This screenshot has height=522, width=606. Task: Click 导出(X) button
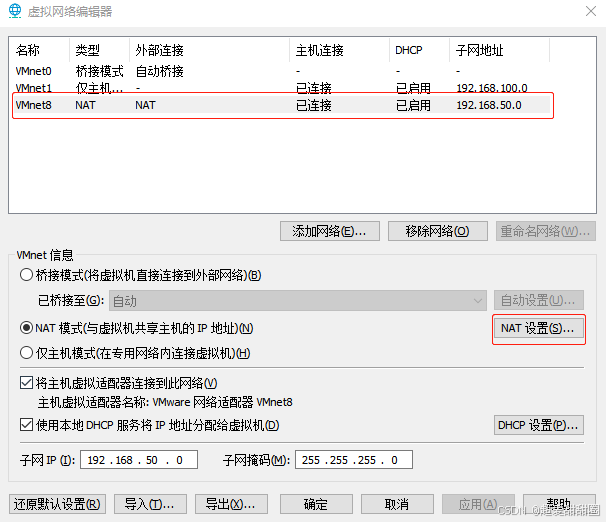231,504
